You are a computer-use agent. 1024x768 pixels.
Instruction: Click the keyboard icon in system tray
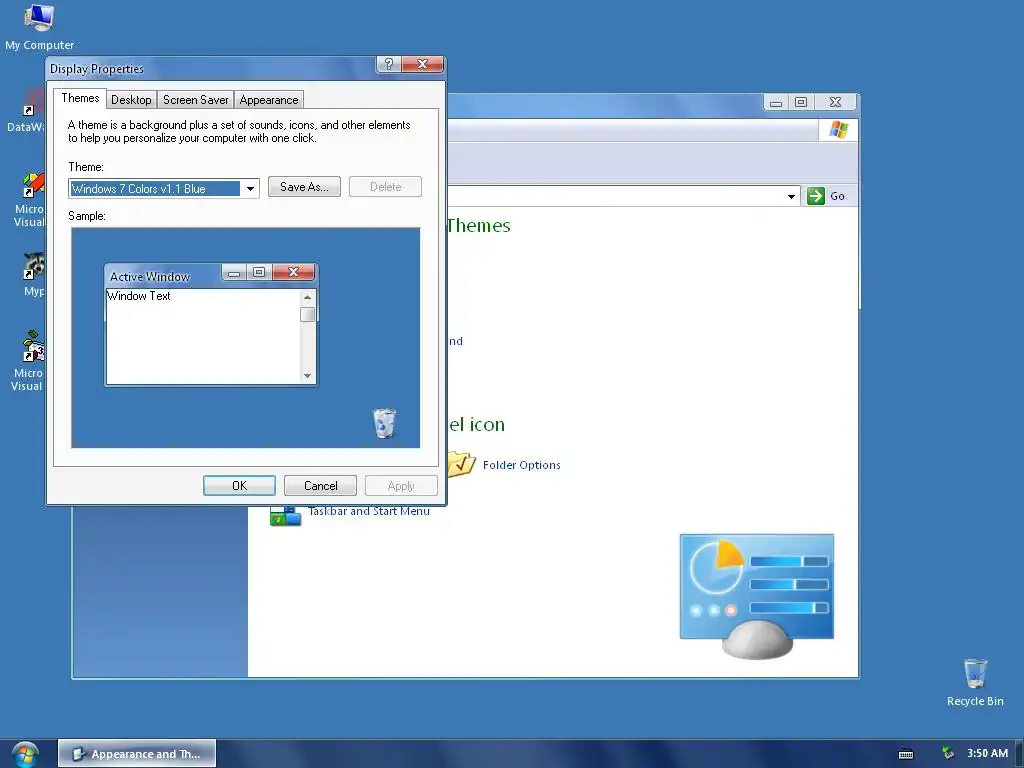coord(906,754)
